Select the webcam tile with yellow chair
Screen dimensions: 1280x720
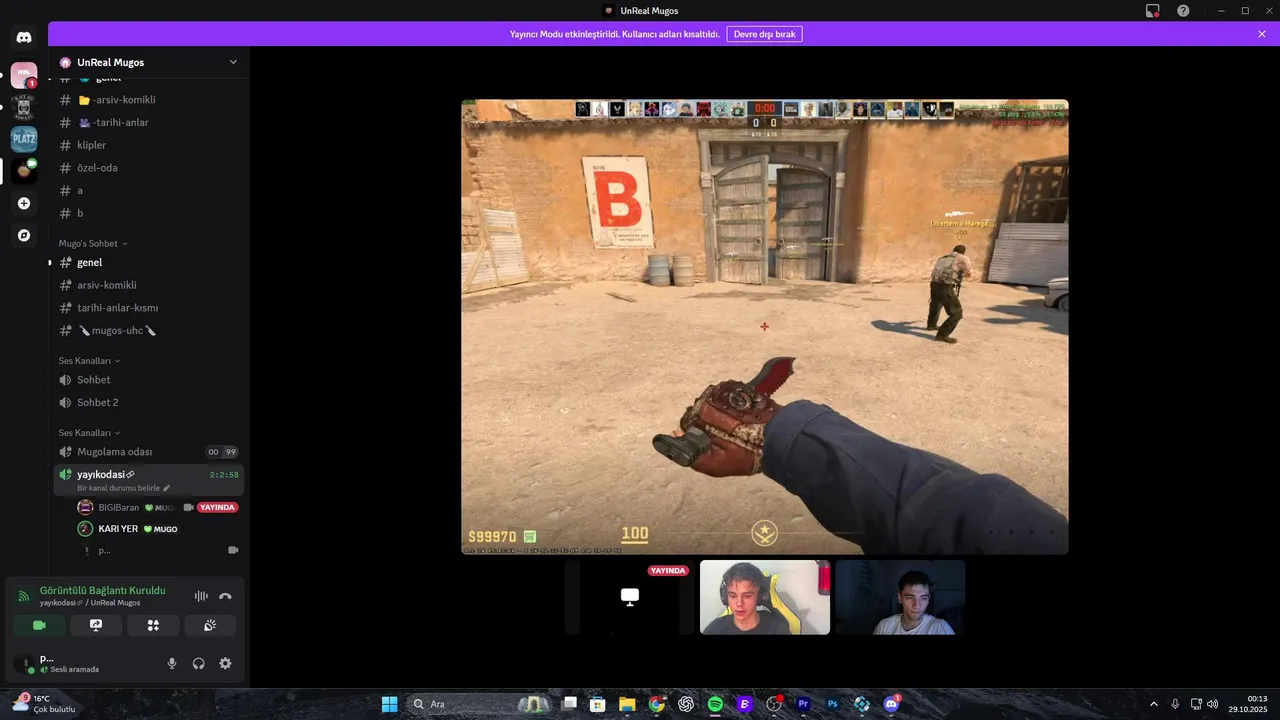765,597
